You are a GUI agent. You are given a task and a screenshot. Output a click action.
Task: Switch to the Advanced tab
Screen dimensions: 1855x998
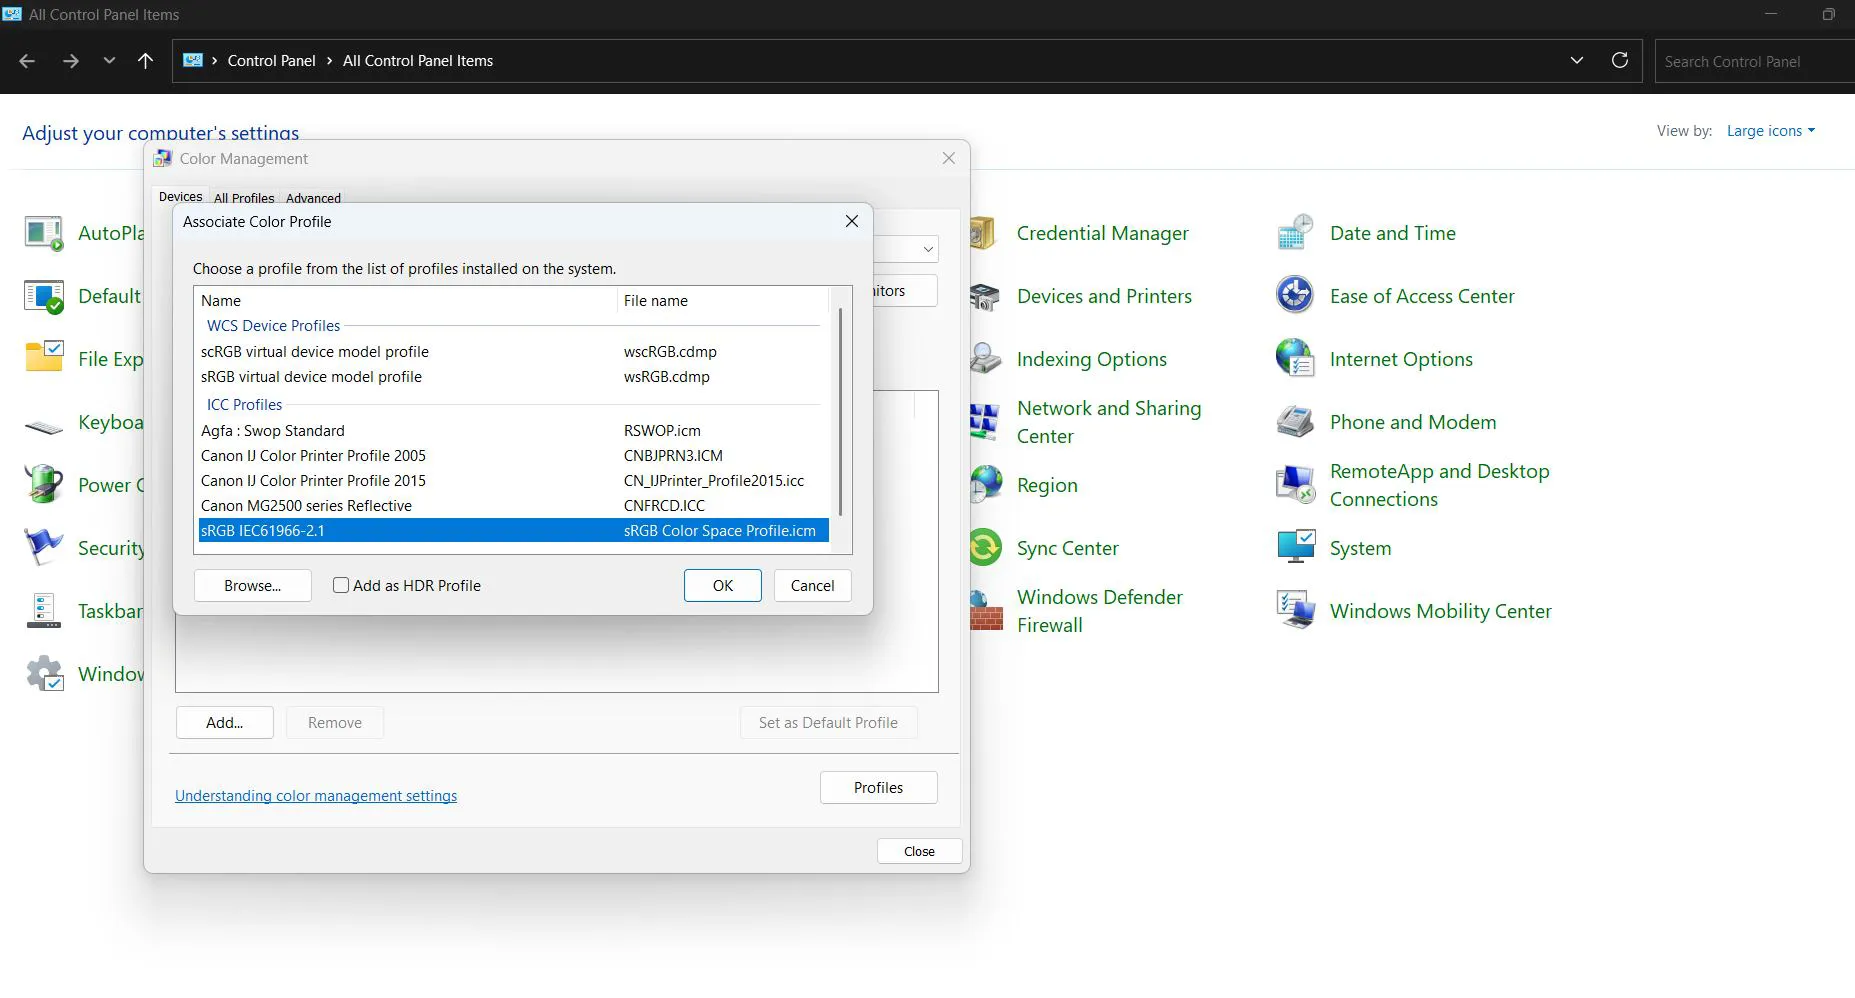(x=312, y=198)
